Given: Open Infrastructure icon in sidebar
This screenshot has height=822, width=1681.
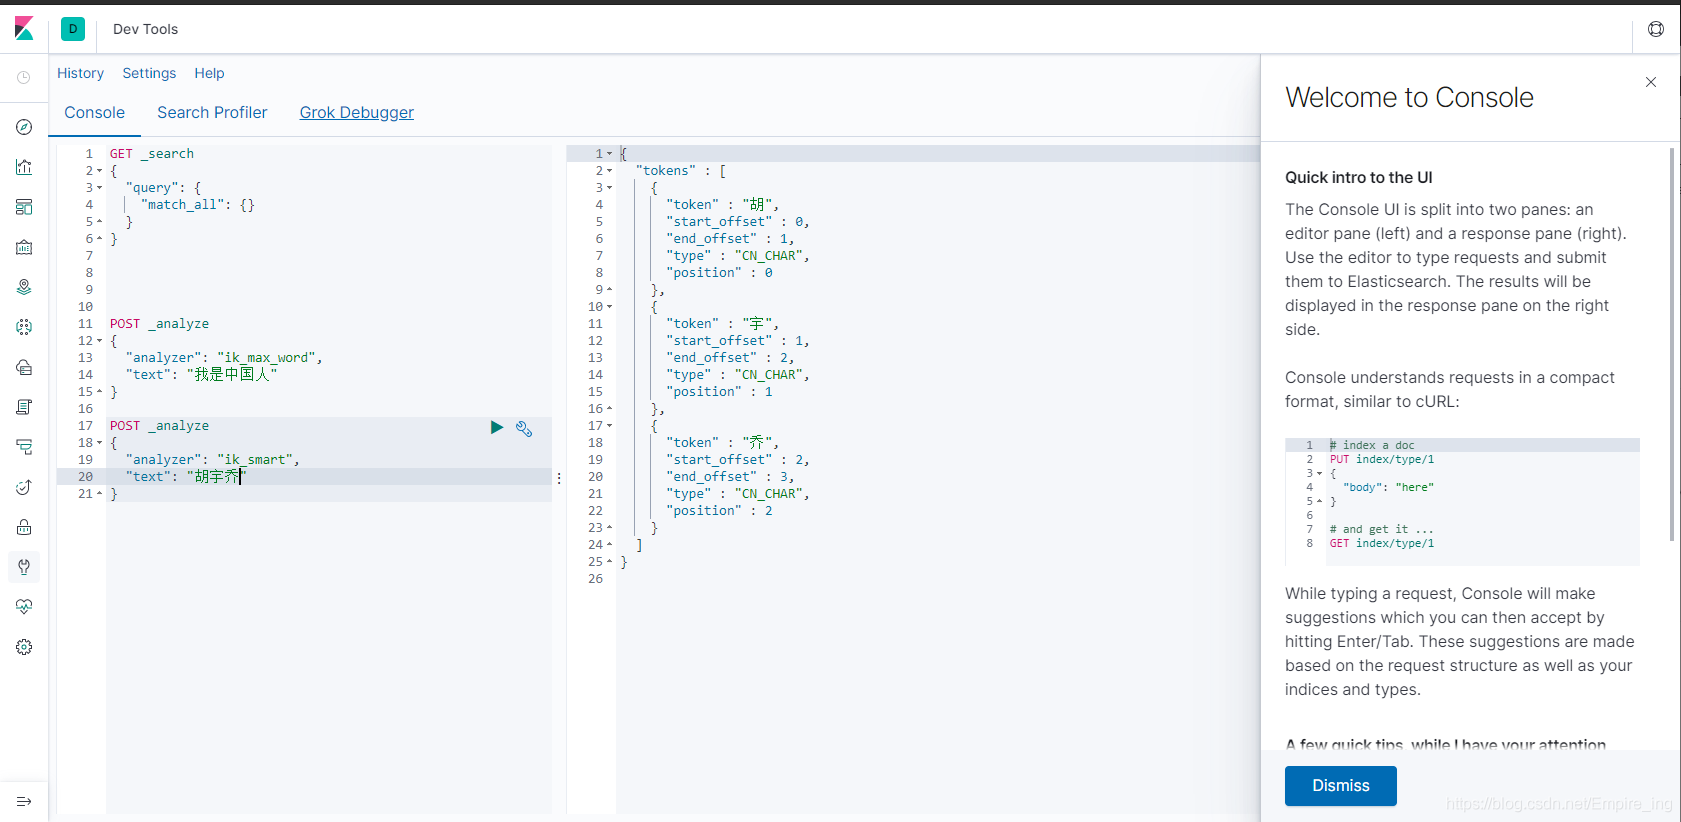Looking at the screenshot, I should click(x=24, y=367).
